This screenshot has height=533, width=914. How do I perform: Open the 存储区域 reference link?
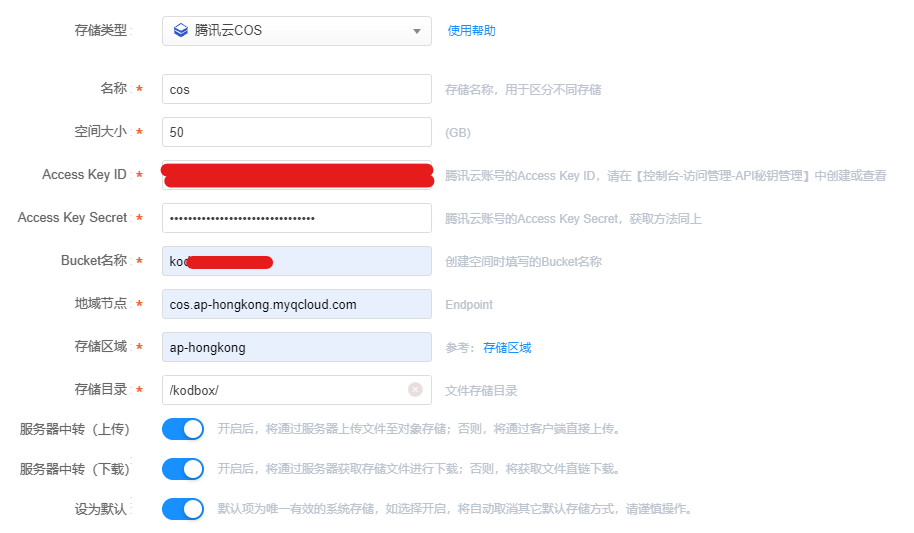507,348
